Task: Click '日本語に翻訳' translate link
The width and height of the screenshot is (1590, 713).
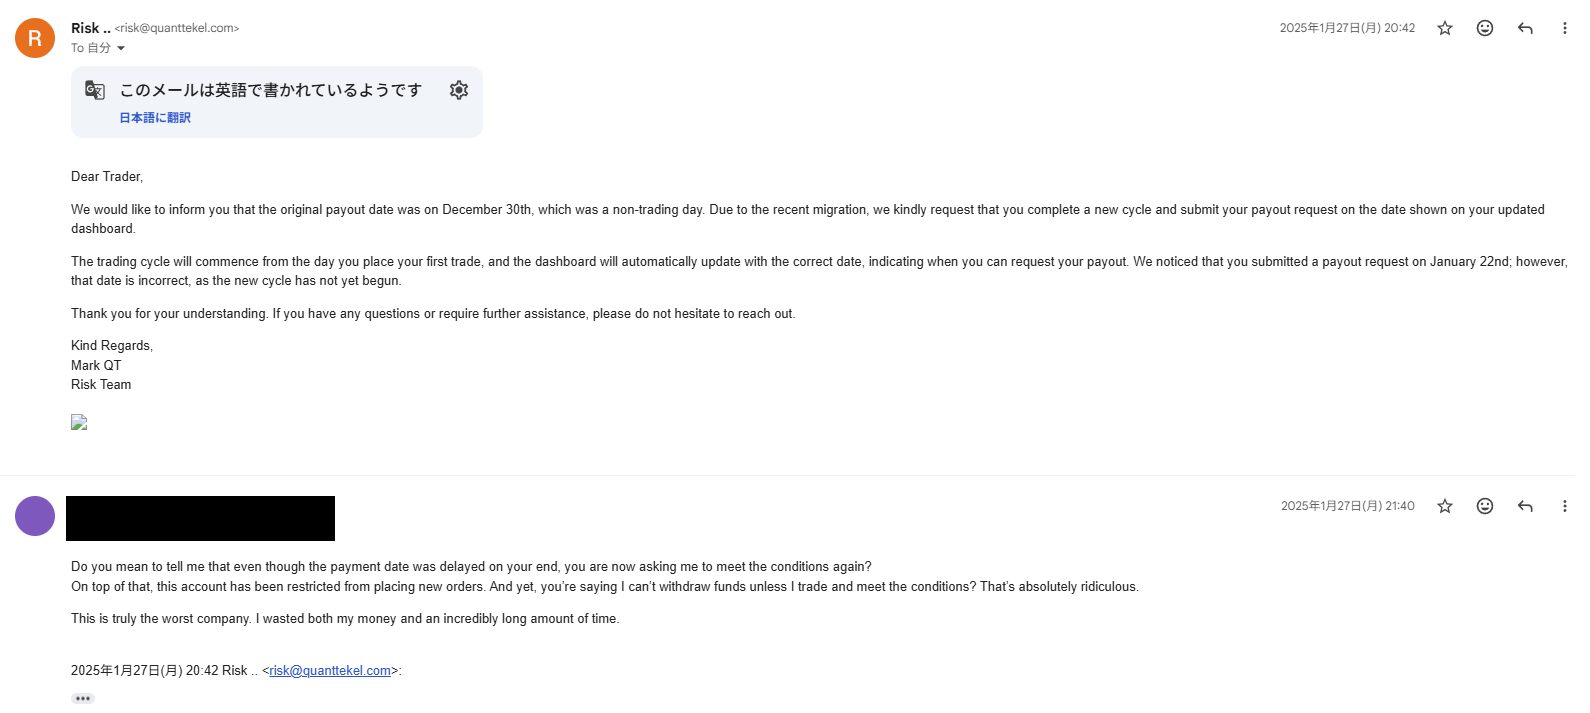Action: [x=155, y=118]
